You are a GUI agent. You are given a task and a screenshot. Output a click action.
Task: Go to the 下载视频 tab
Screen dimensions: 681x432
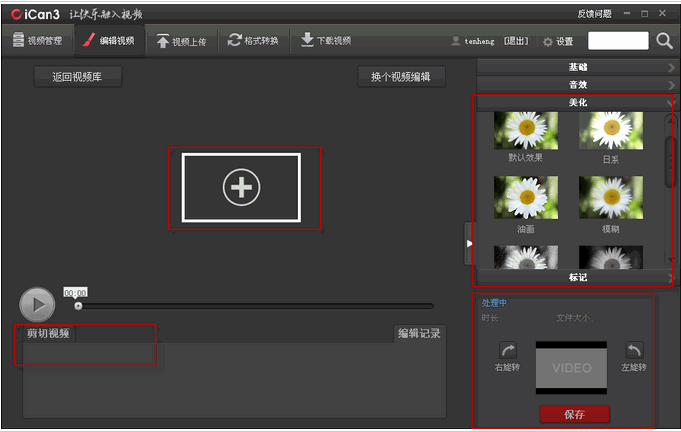[326, 41]
